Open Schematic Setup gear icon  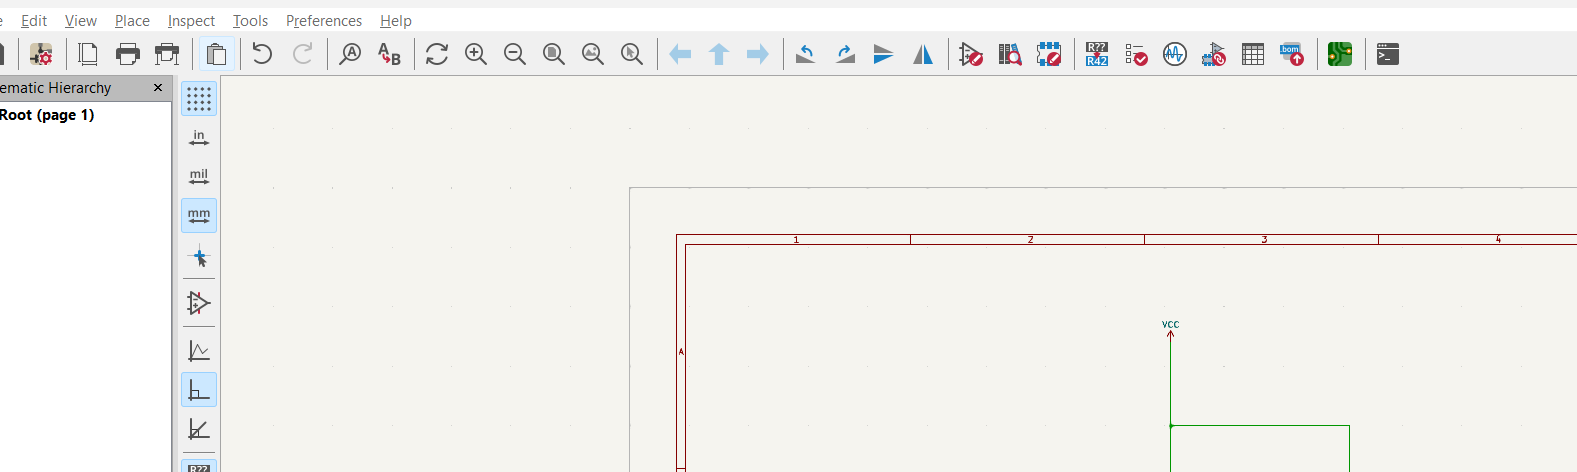click(x=41, y=54)
